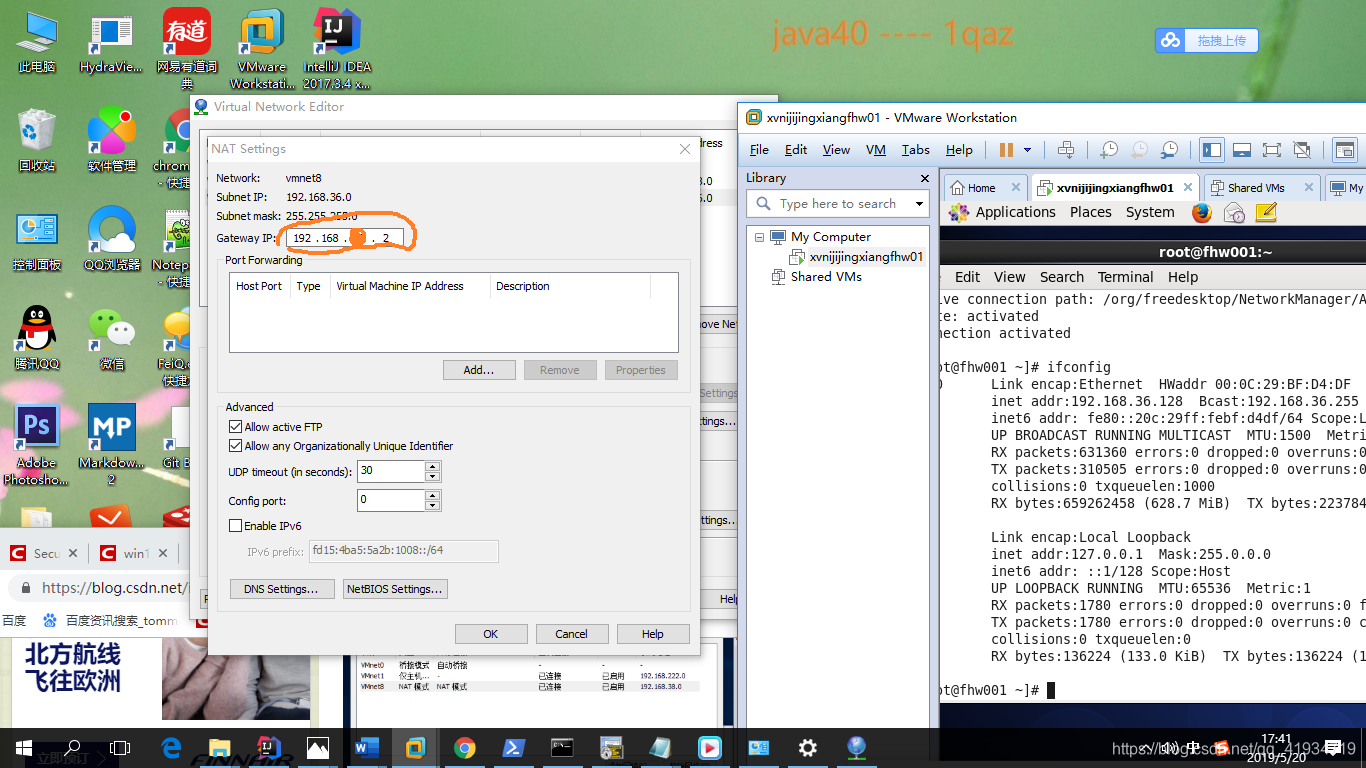Enable the IPv6 checkbox
Viewport: 1366px width, 768px height.
click(236, 526)
